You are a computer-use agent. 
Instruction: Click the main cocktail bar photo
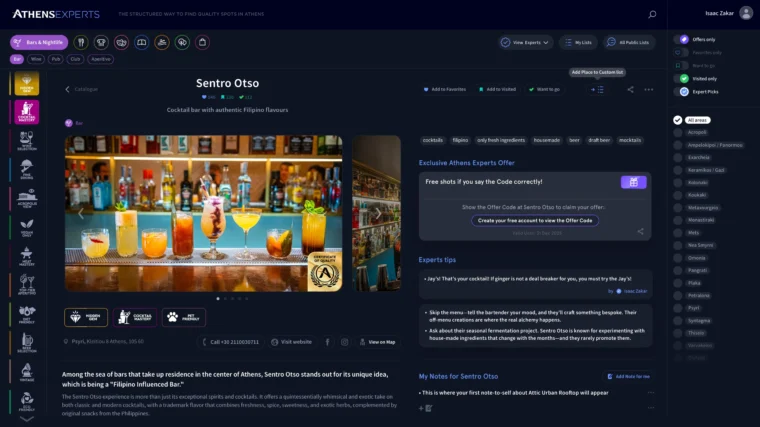(203, 212)
